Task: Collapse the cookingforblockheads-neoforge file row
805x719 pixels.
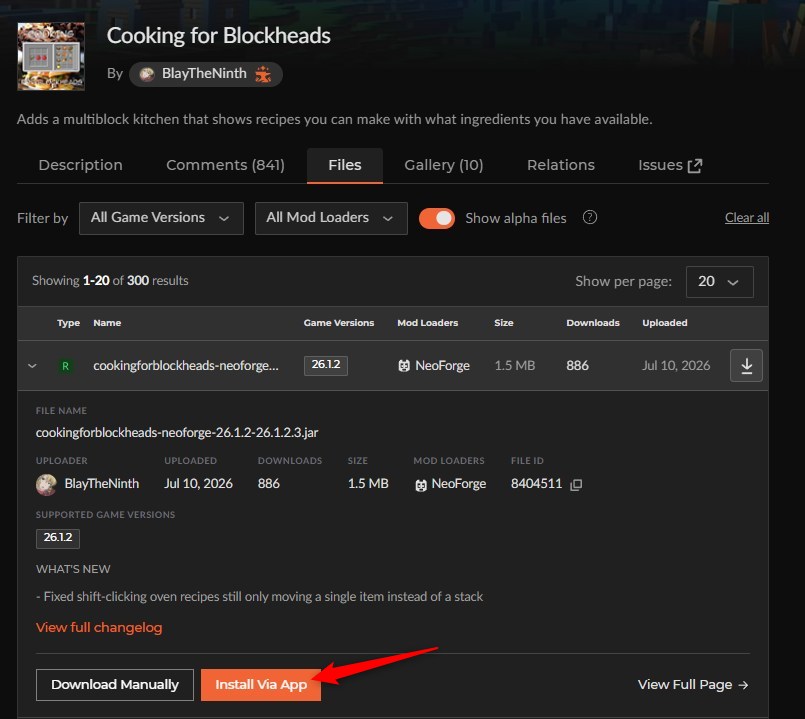Action: coord(32,366)
